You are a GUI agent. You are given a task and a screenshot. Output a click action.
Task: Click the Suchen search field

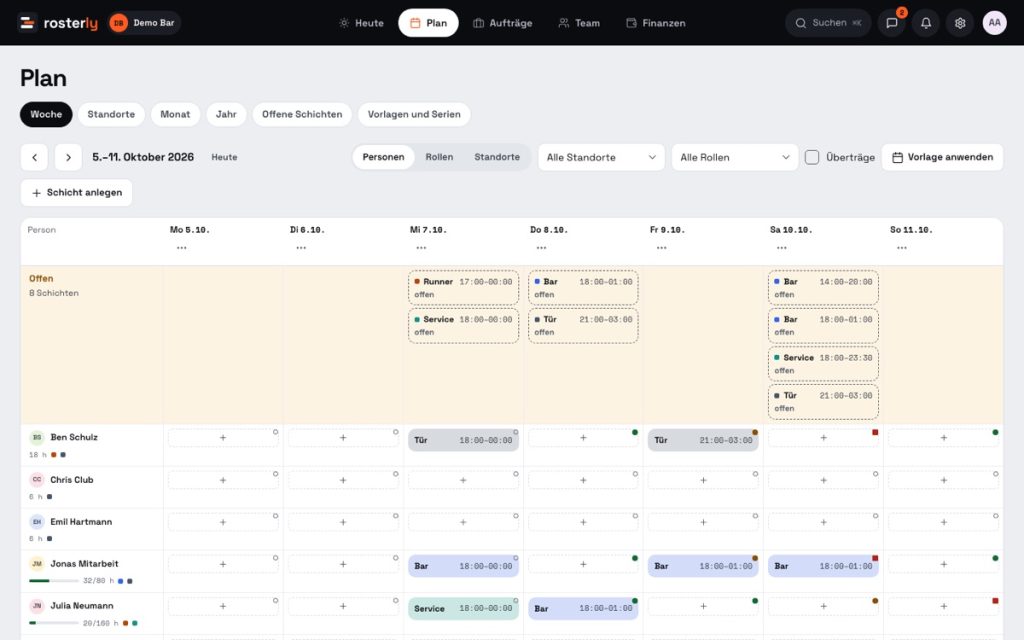(x=828, y=23)
